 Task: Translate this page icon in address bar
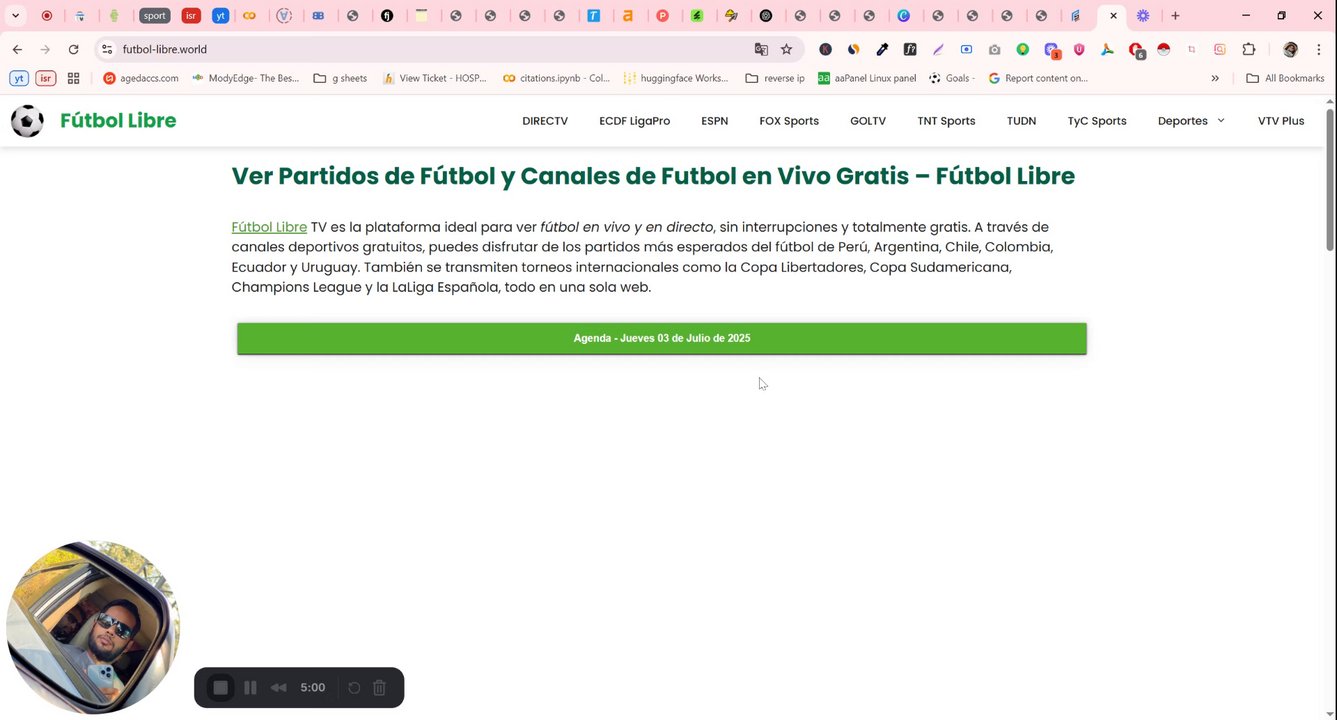click(761, 49)
